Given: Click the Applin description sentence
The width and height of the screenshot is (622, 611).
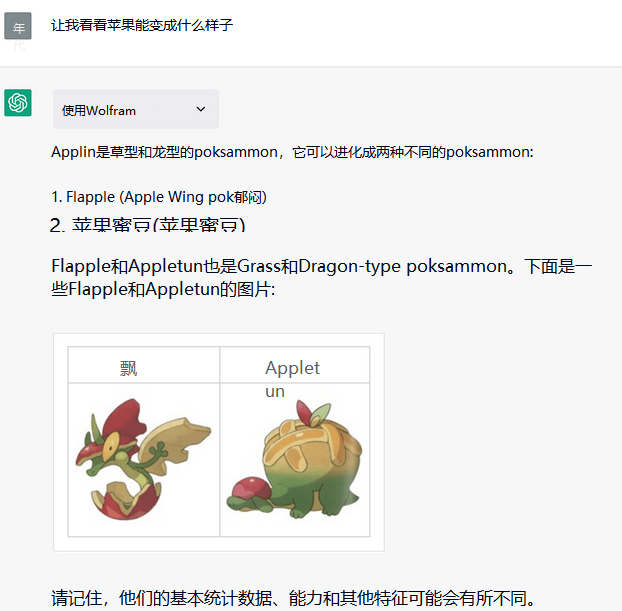Looking at the screenshot, I should (292, 152).
